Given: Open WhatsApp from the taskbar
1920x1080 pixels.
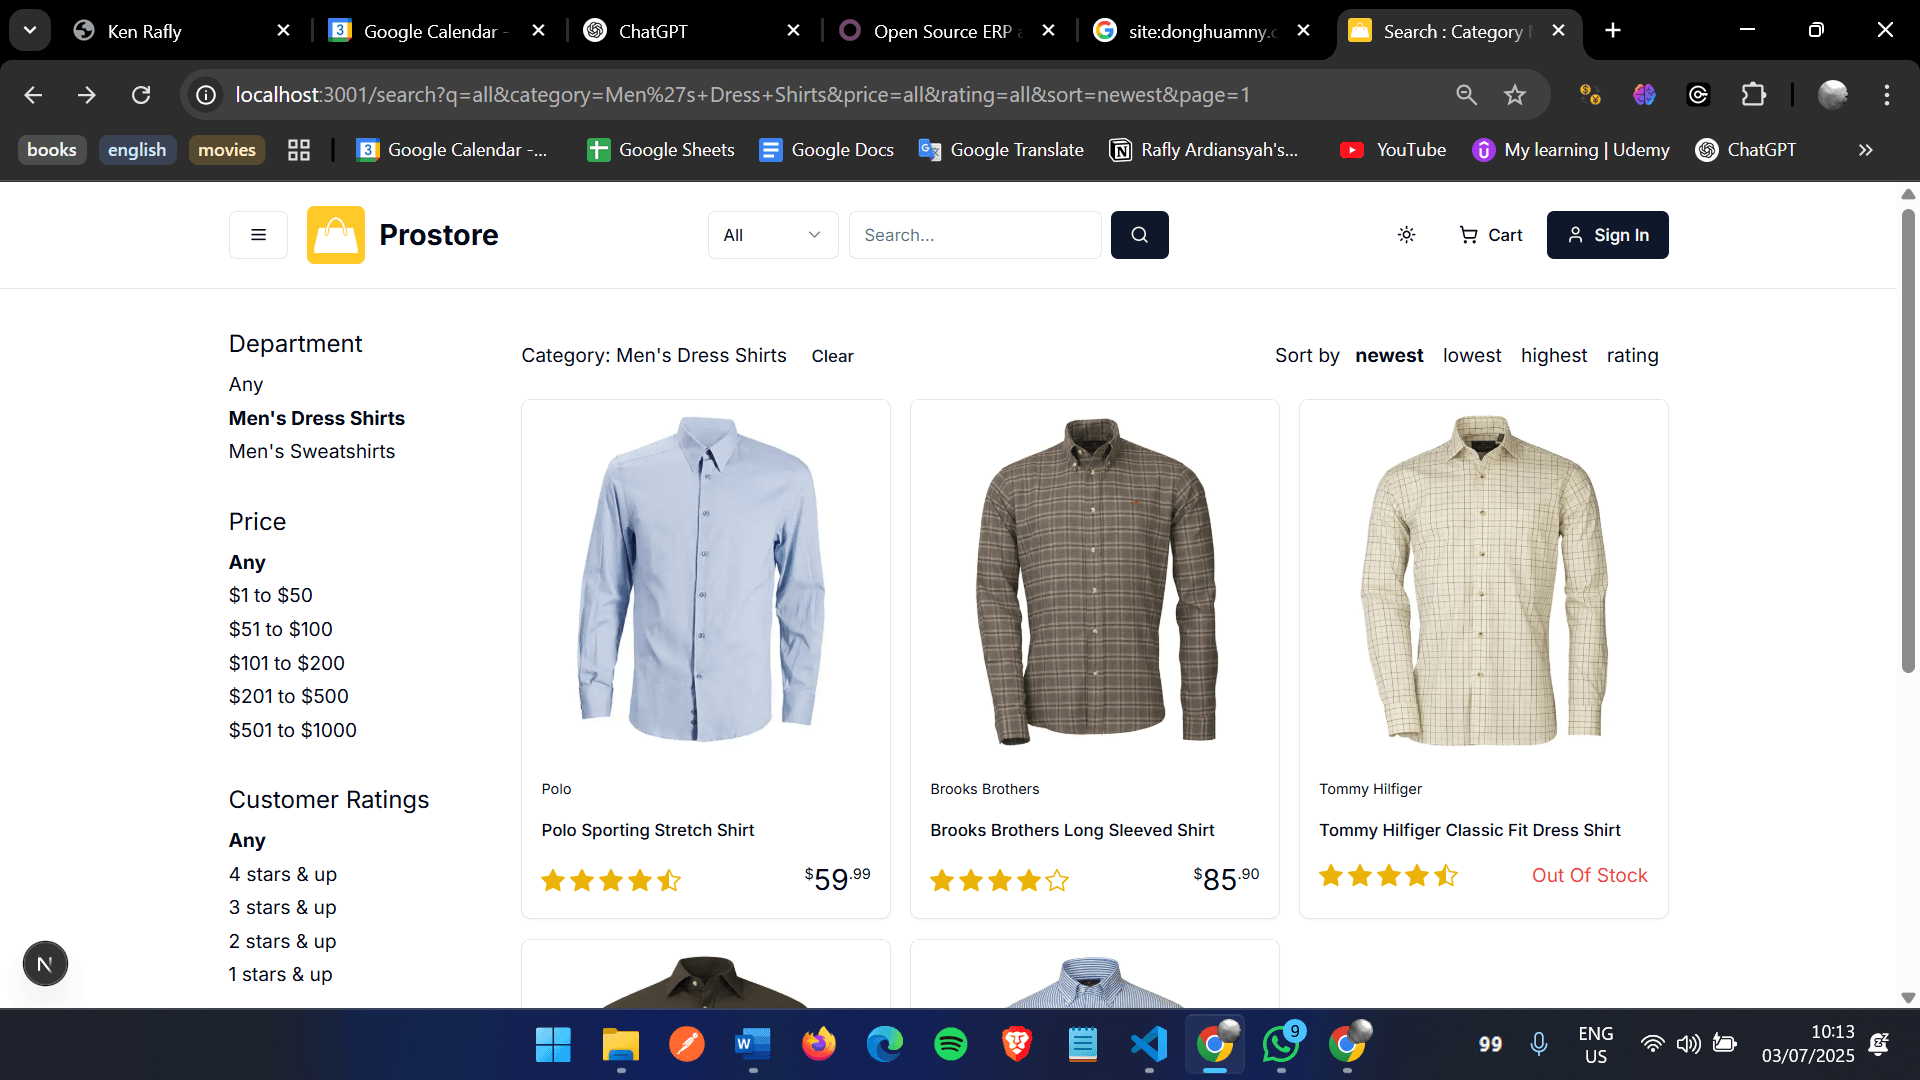Looking at the screenshot, I should click(1280, 1043).
